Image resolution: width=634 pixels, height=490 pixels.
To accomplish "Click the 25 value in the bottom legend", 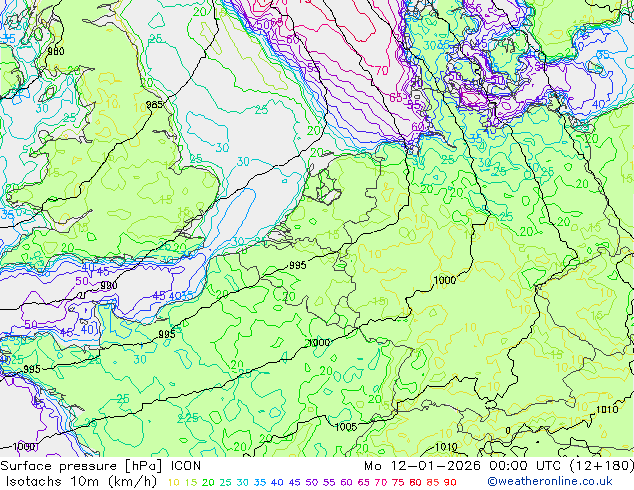I will [x=226, y=482].
